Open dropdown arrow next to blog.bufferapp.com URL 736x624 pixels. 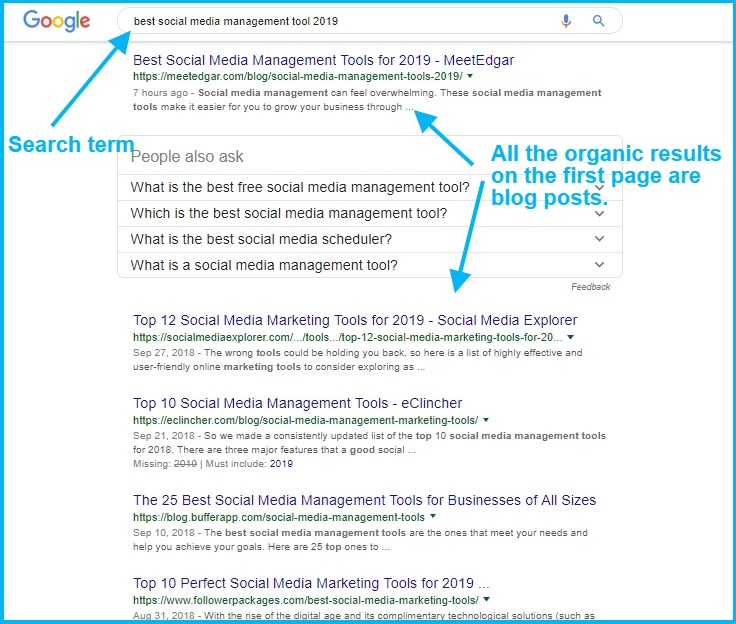click(433, 516)
